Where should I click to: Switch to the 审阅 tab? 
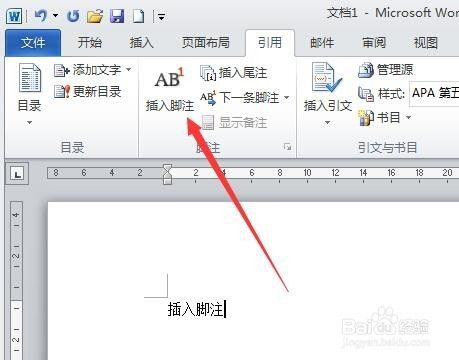click(374, 43)
